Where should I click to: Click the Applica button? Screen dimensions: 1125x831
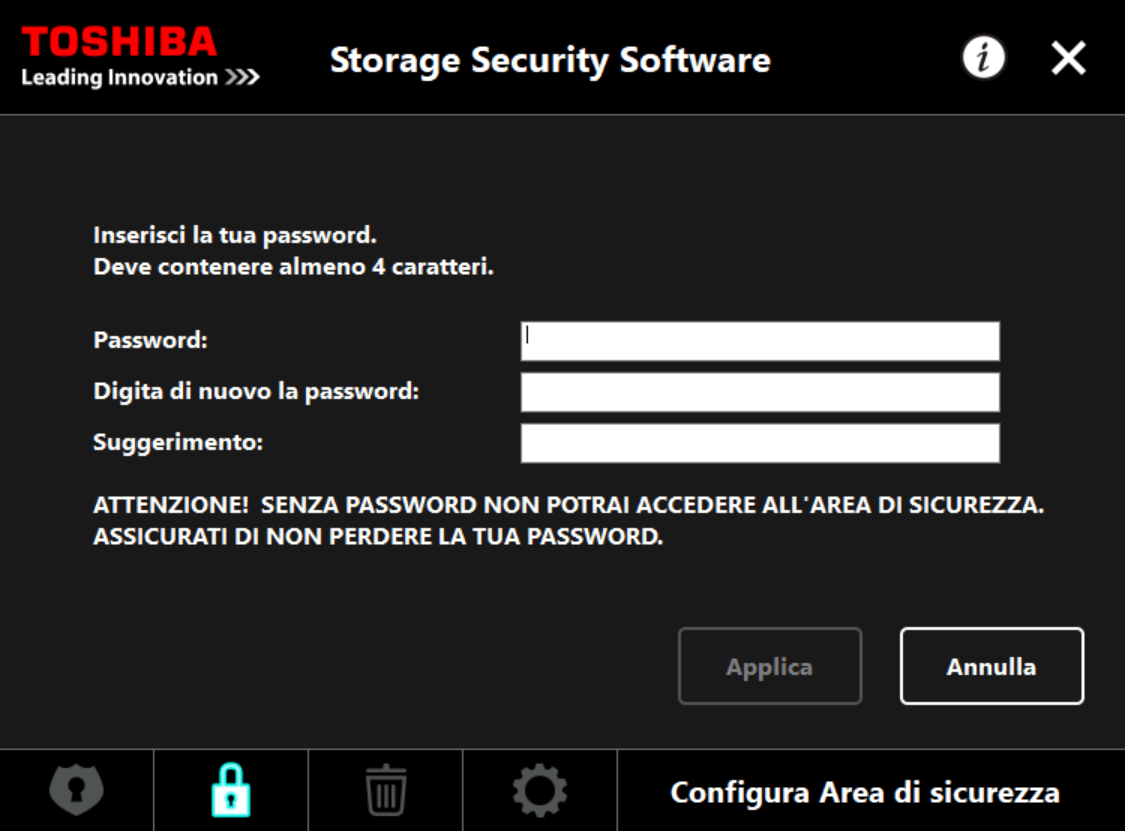[x=770, y=666]
